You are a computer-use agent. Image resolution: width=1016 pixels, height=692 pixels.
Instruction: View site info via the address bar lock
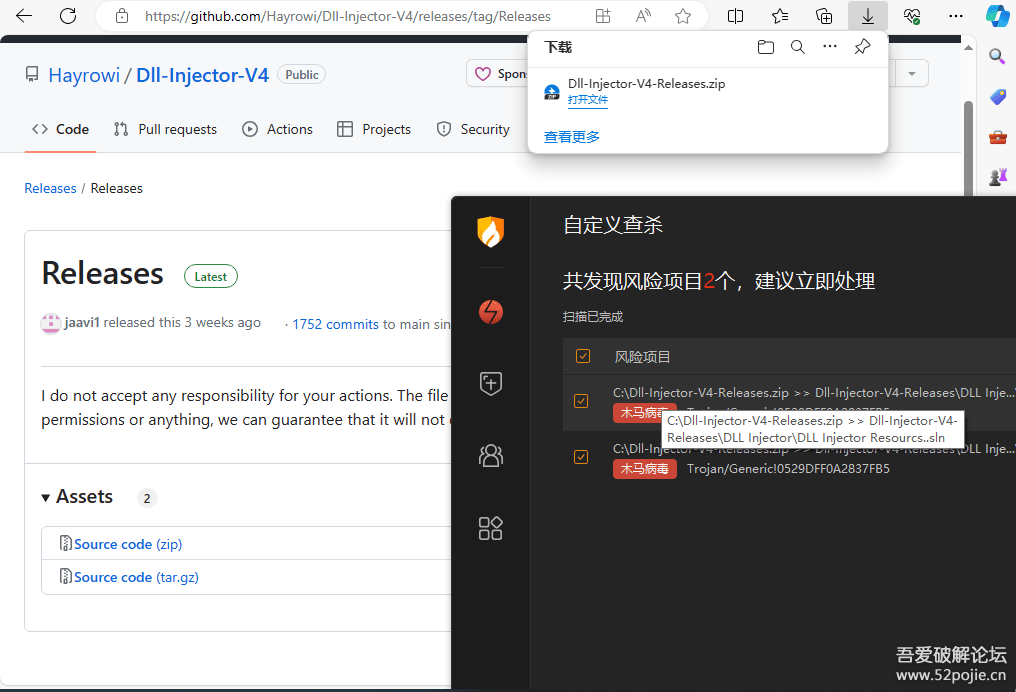coord(122,16)
